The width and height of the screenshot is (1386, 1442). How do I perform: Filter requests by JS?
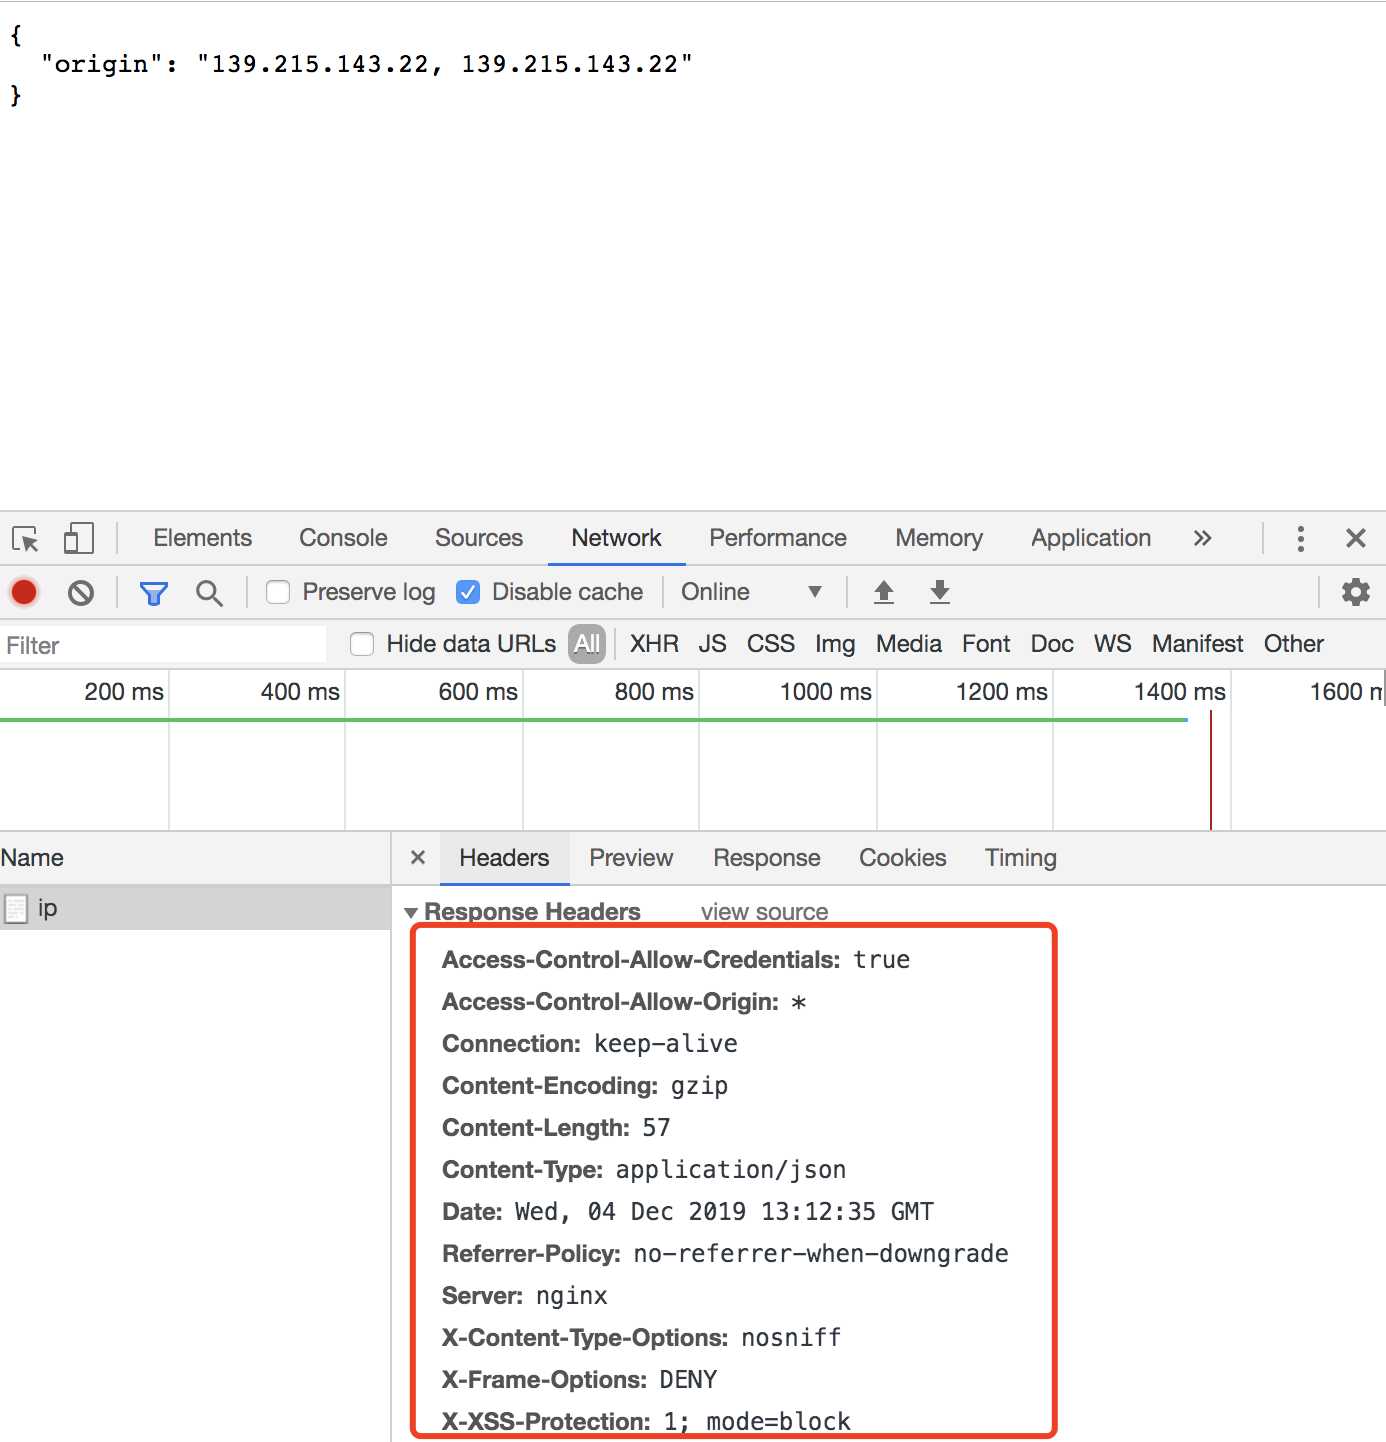(712, 644)
